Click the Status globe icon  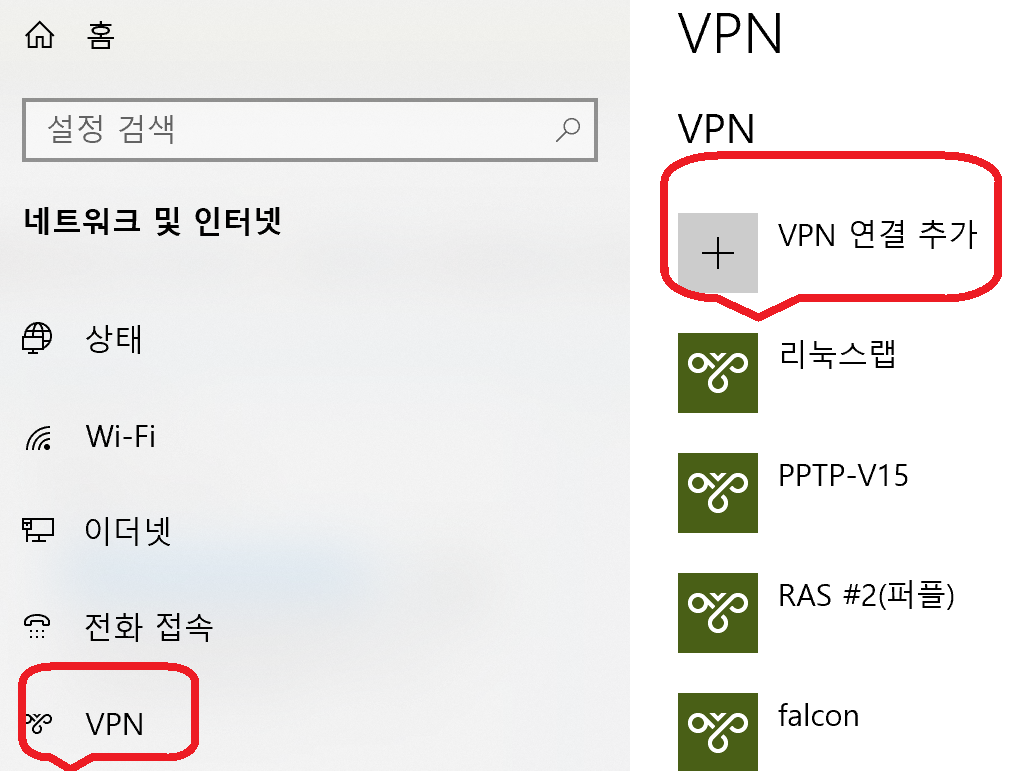point(38,338)
